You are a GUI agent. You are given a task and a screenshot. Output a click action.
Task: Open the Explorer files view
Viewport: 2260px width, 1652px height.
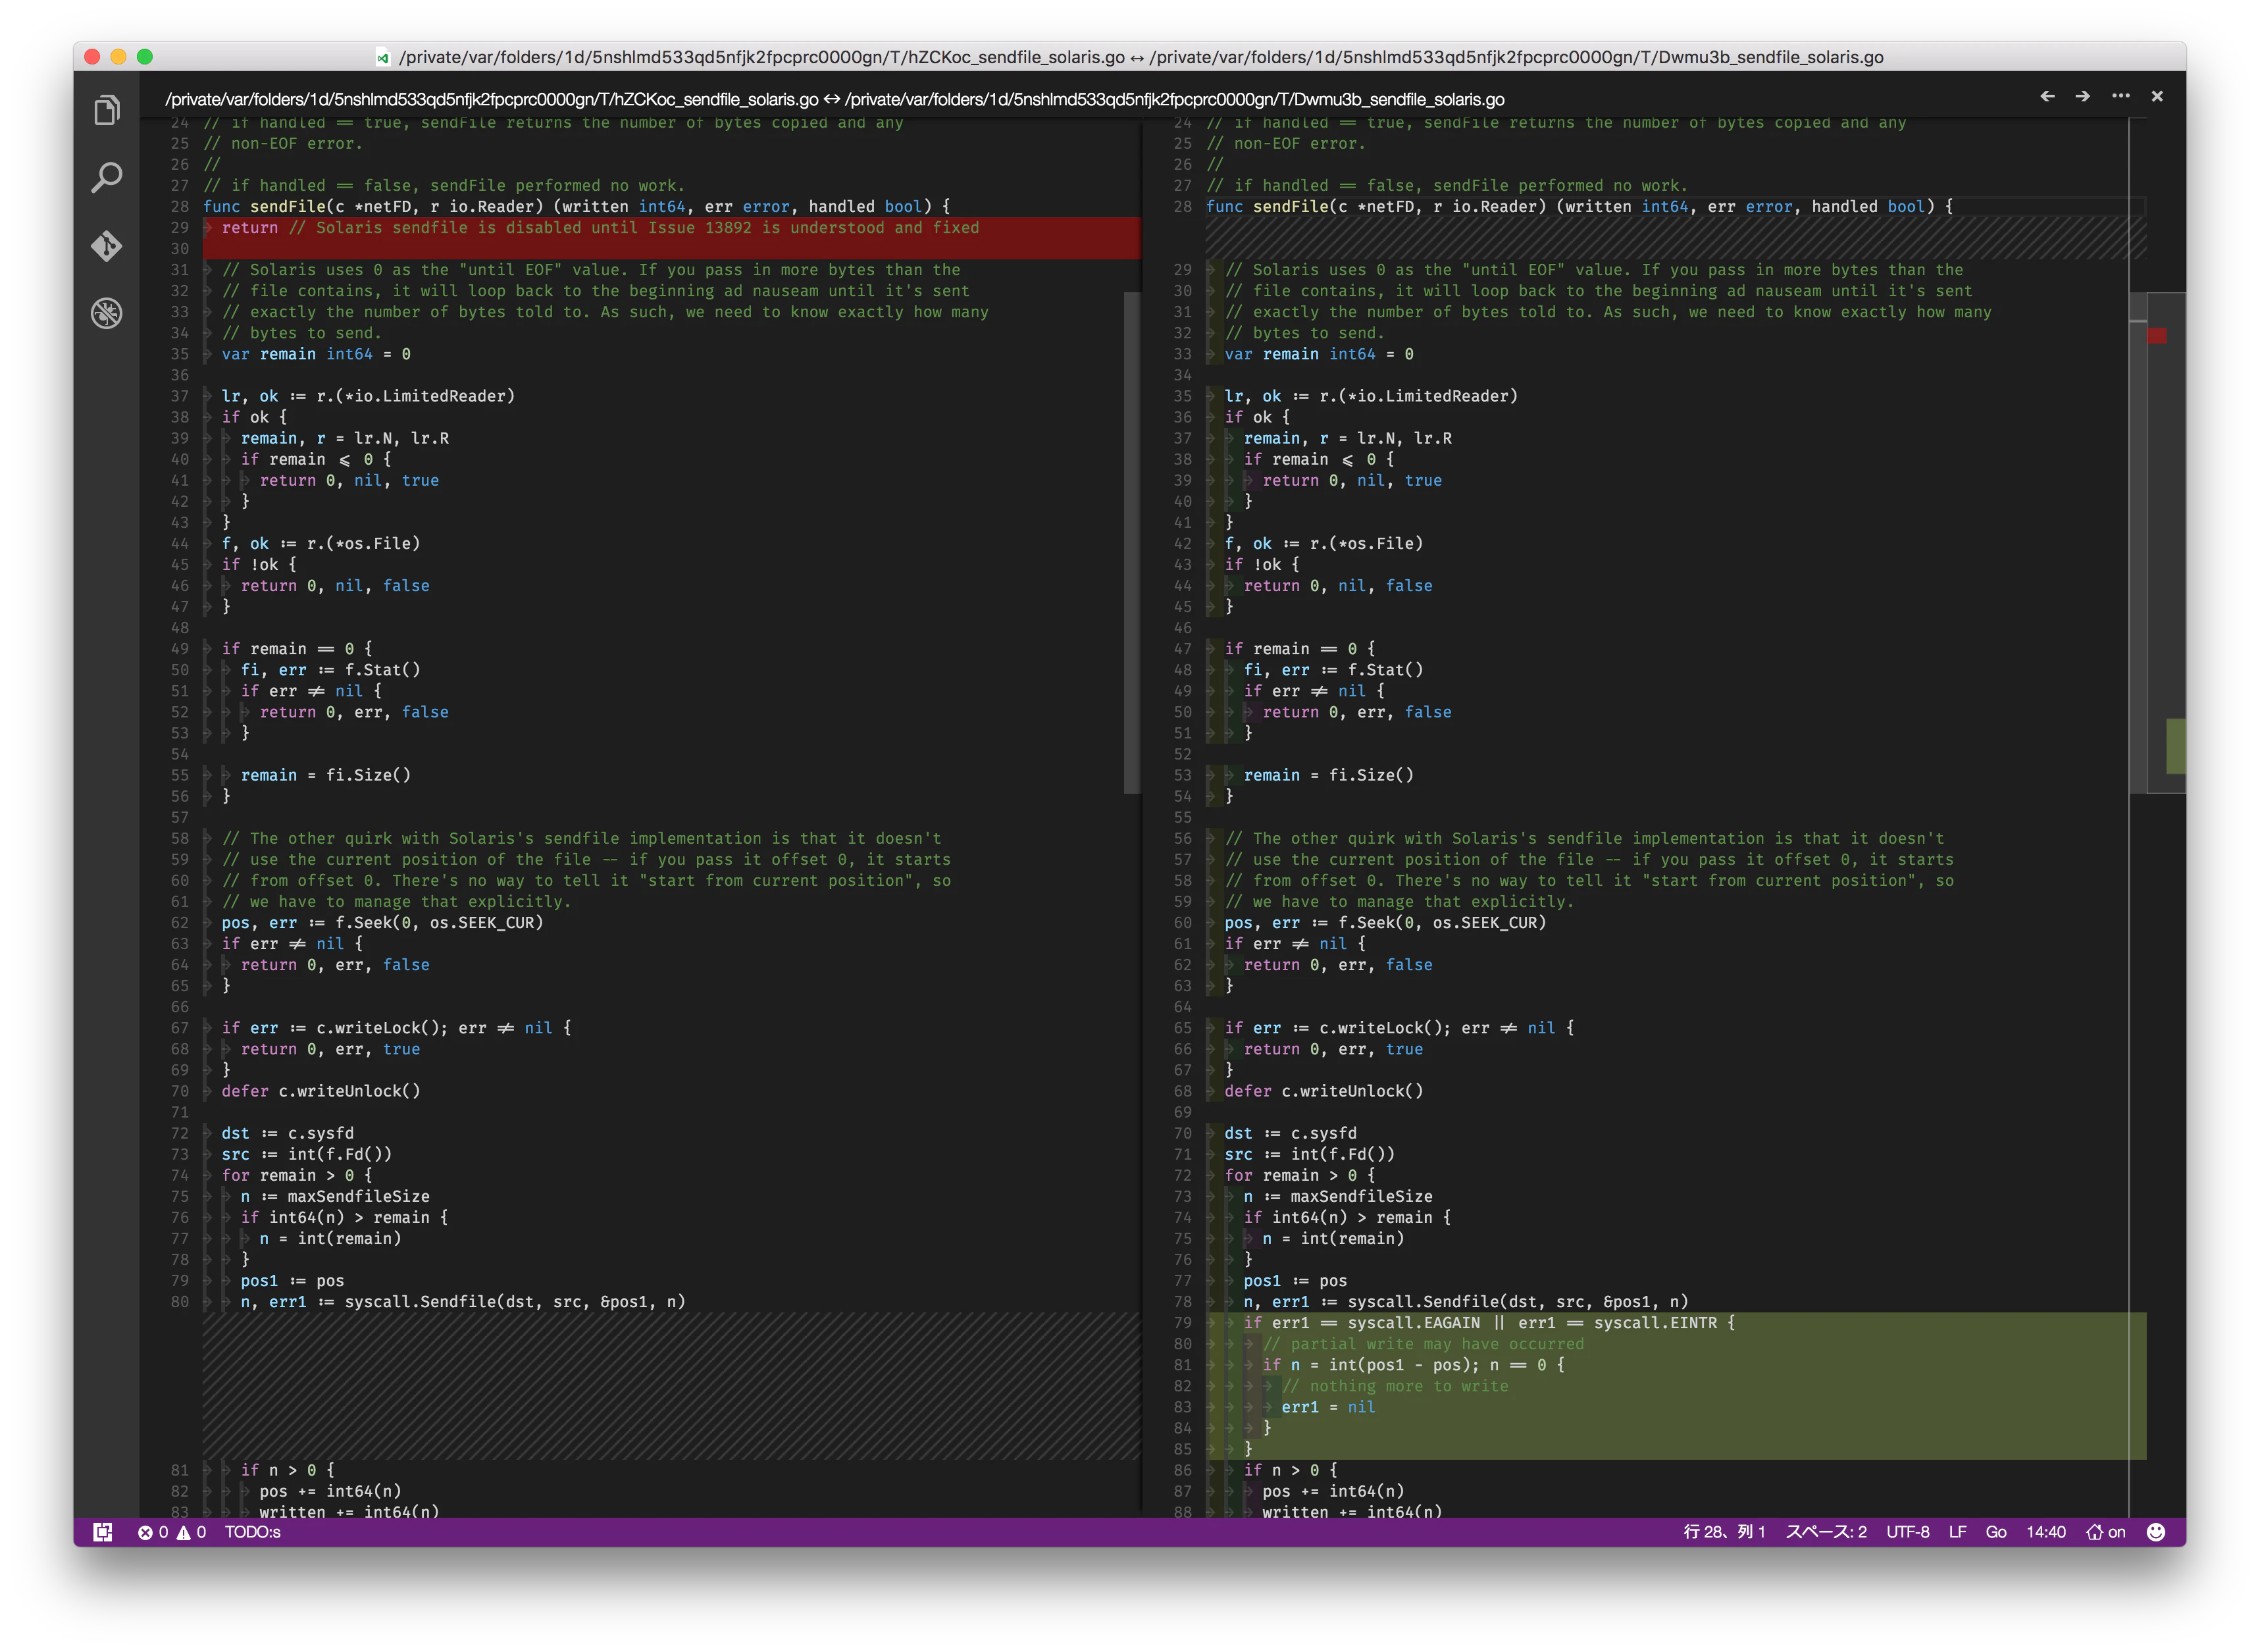[106, 109]
